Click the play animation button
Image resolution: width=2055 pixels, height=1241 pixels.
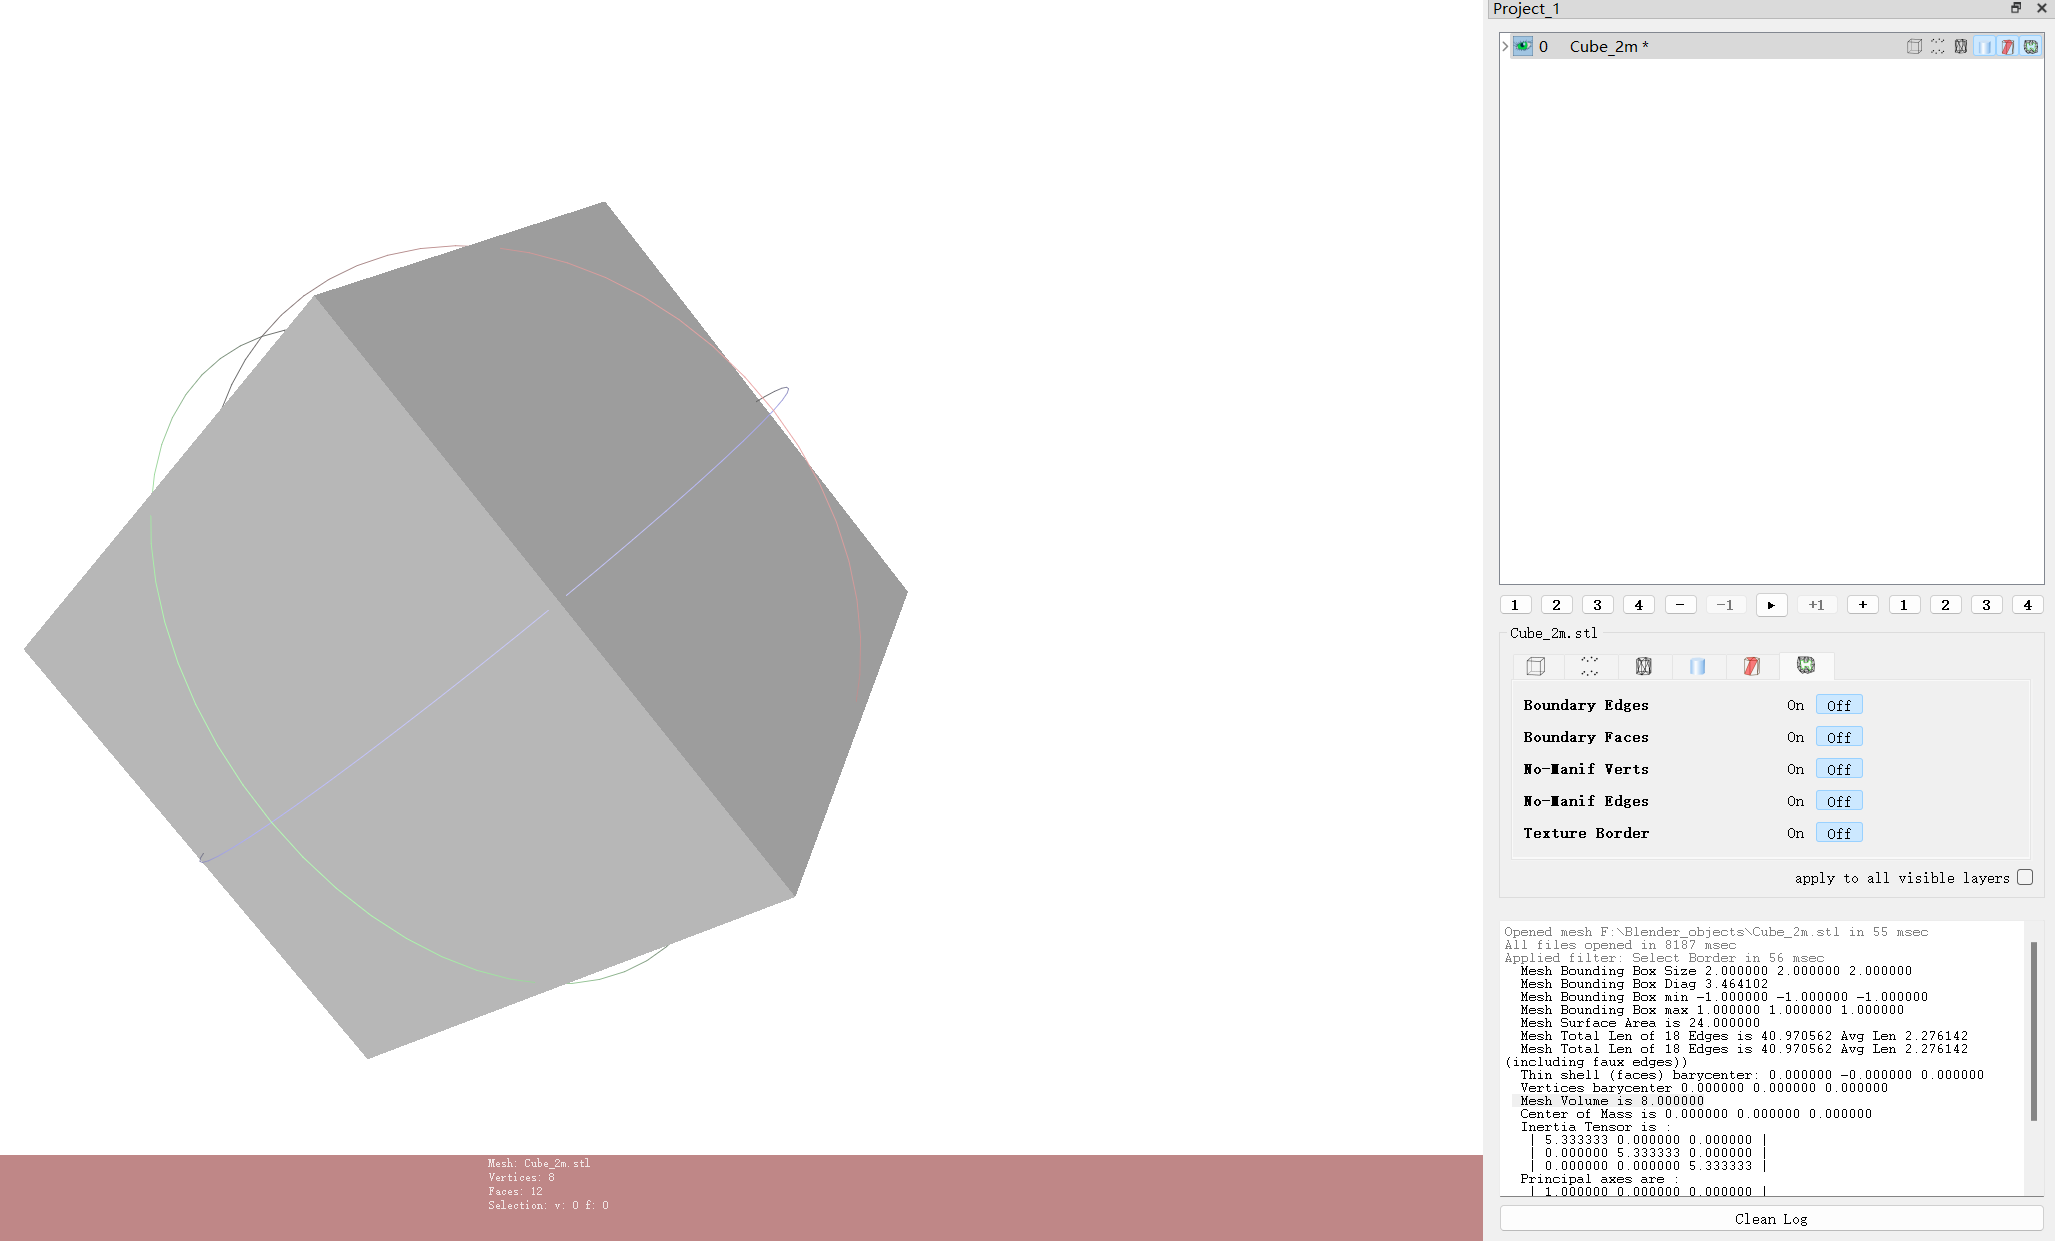click(1771, 605)
